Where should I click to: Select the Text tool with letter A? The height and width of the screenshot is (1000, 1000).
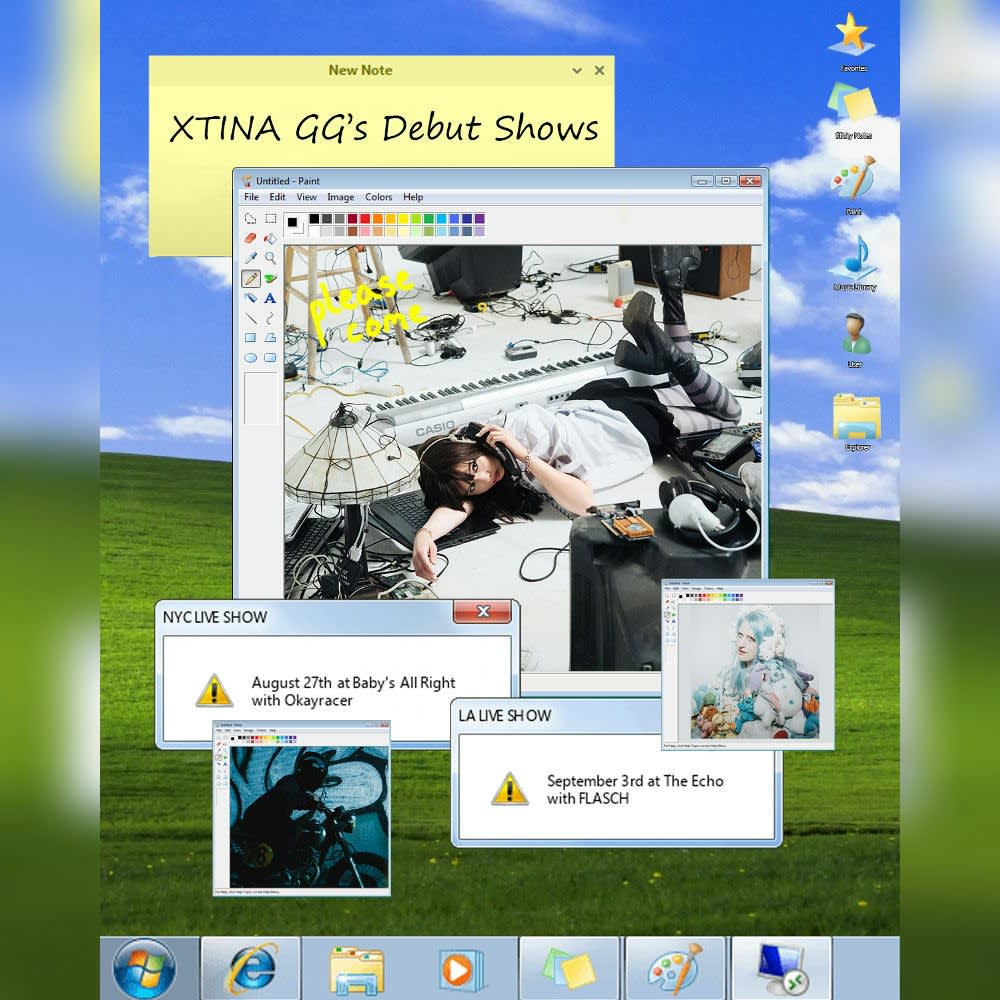tap(270, 298)
